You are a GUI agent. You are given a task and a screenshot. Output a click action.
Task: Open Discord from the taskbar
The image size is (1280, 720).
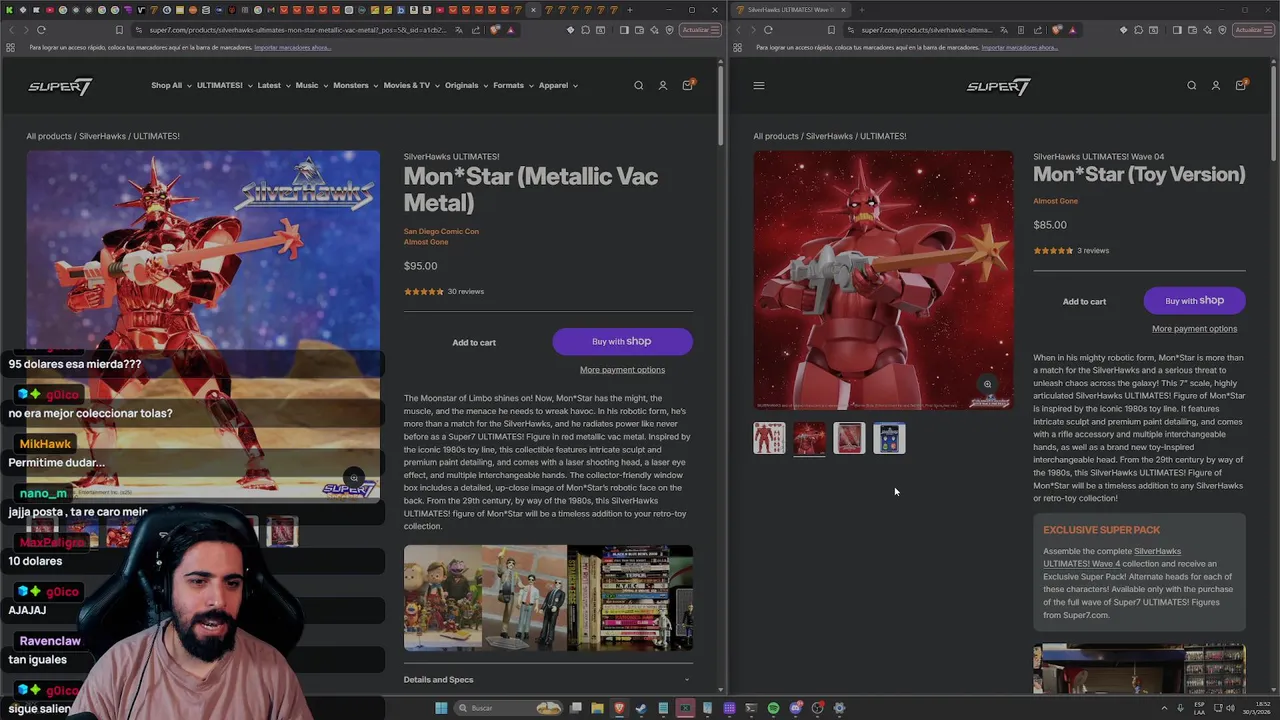point(795,708)
